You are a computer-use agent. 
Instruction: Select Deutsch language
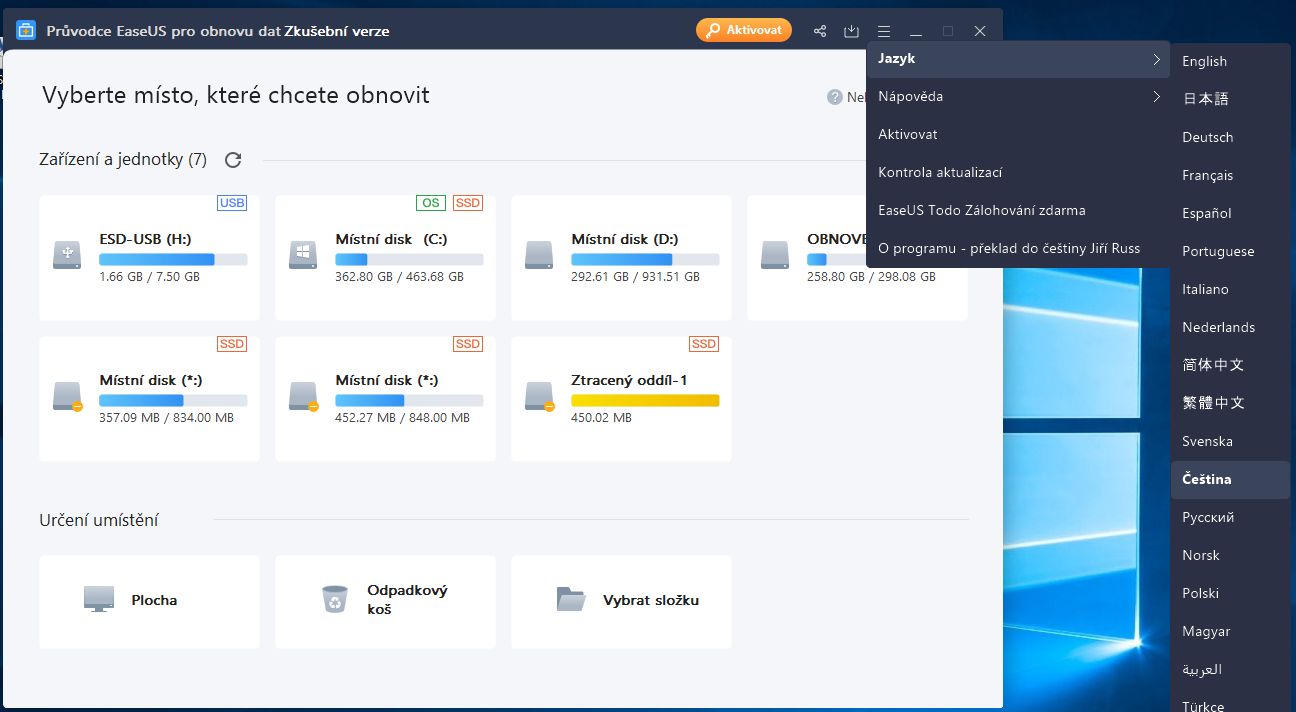[1230, 137]
